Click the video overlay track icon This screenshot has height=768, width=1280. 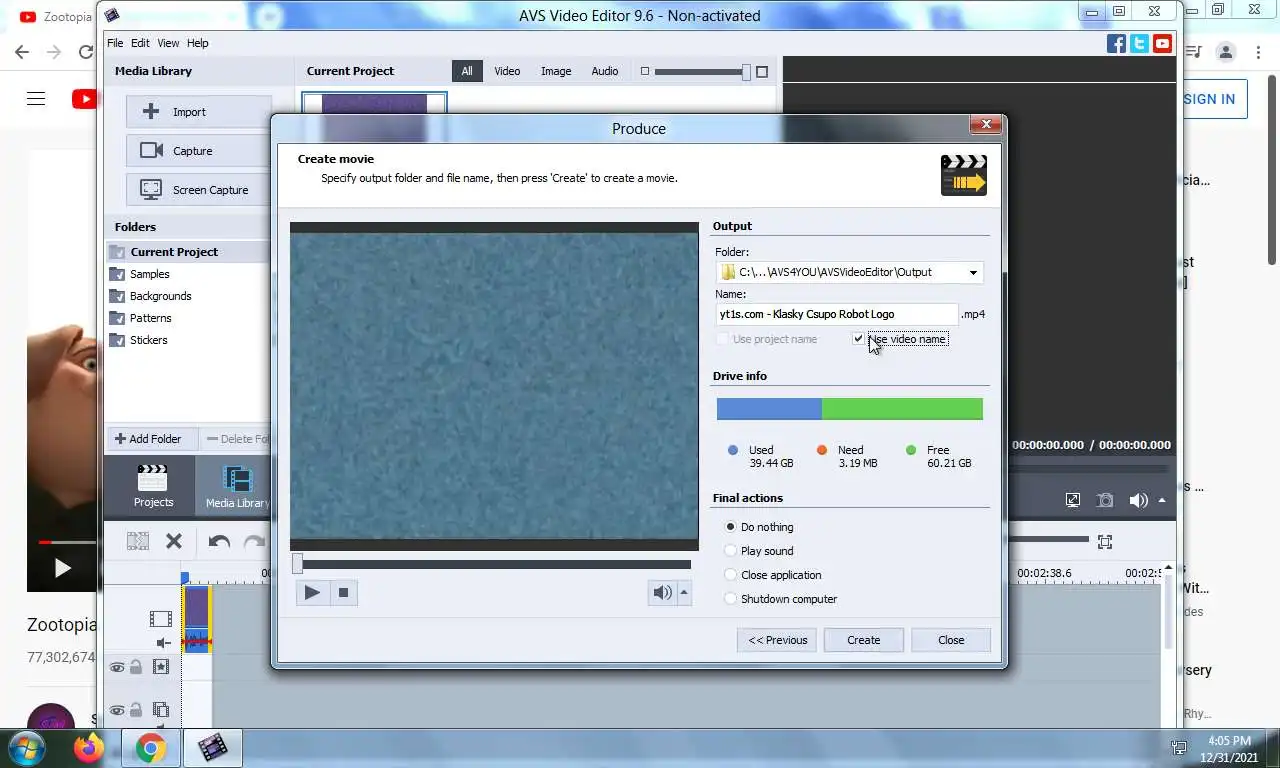pyautogui.click(x=160, y=710)
